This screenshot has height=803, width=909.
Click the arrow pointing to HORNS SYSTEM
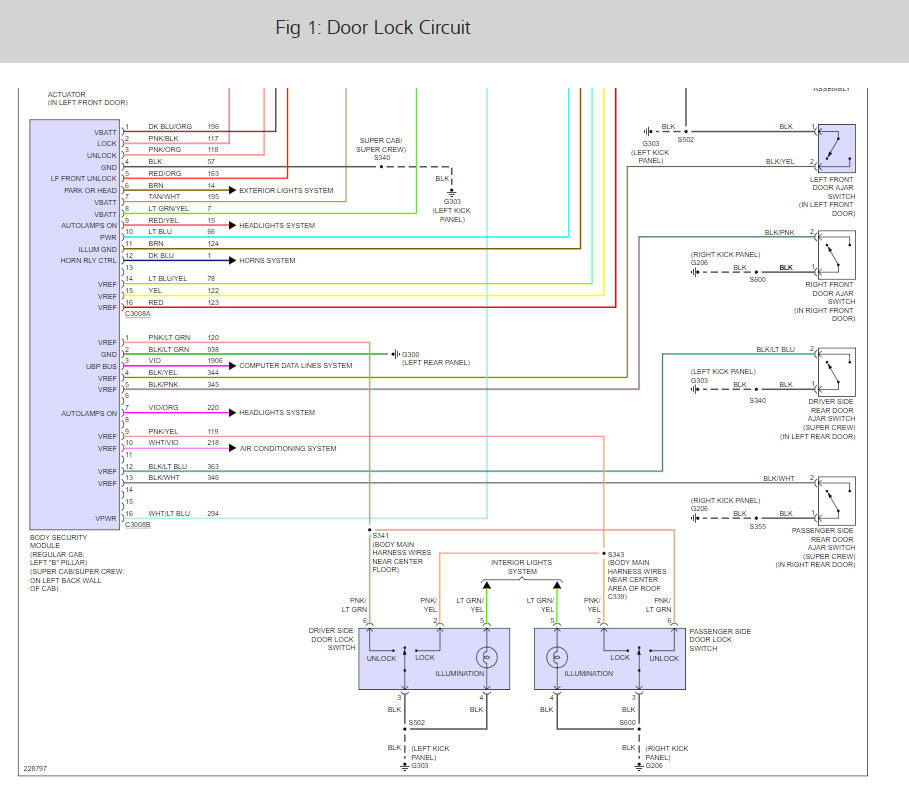coord(232,260)
